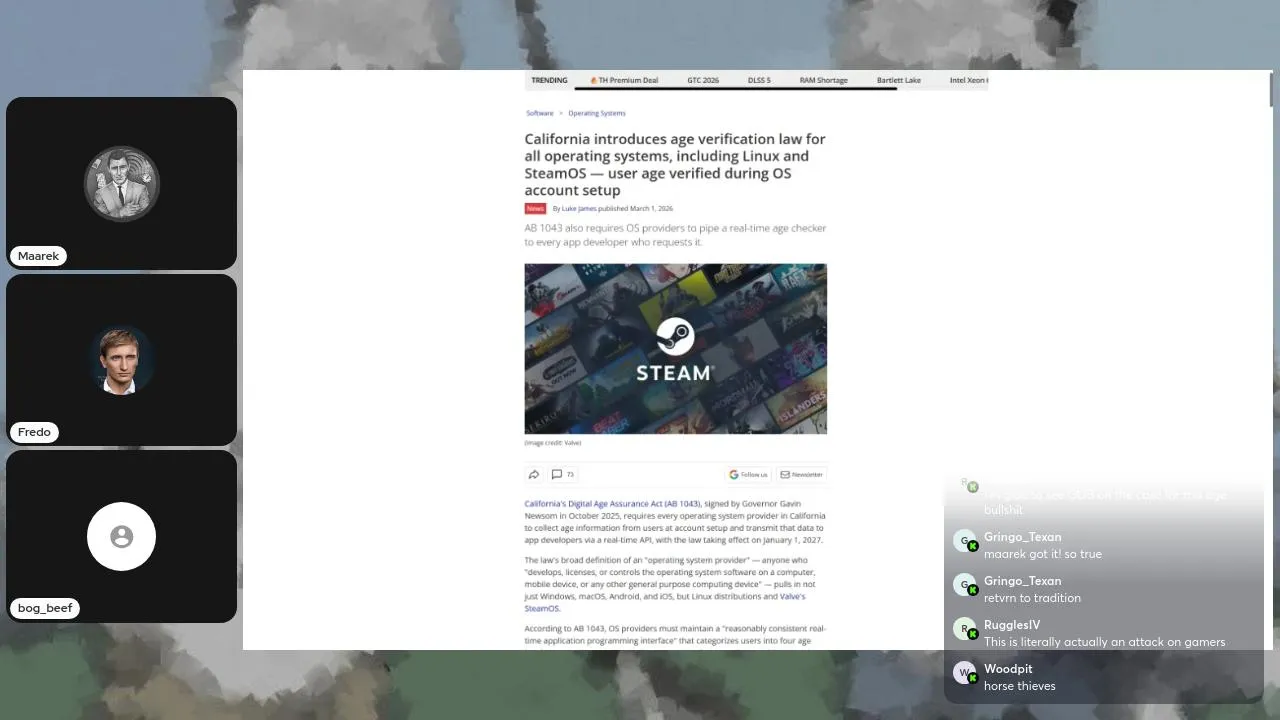Click chat message 'retvrn to tradition'
The image size is (1280, 720).
1032,598
